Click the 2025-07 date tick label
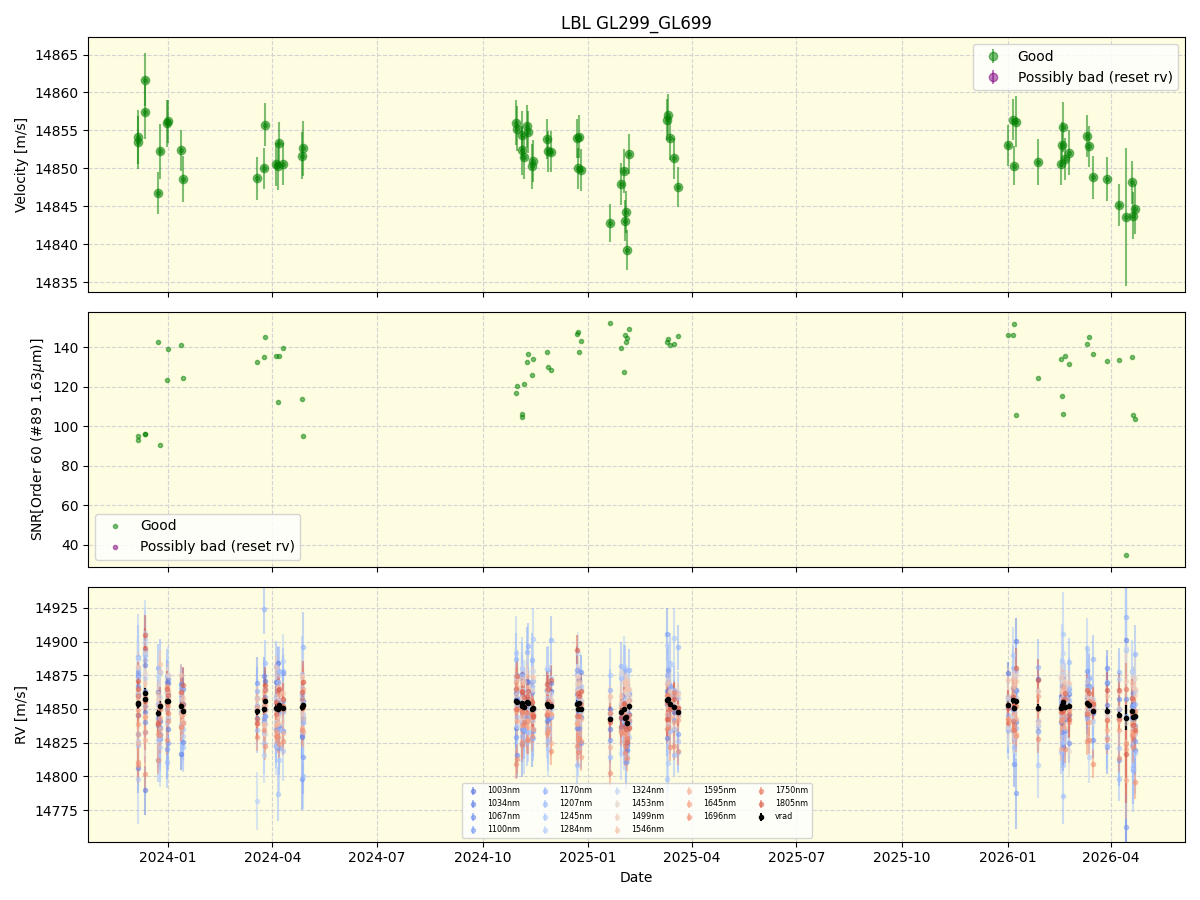The width and height of the screenshot is (1200, 900). coord(797,857)
